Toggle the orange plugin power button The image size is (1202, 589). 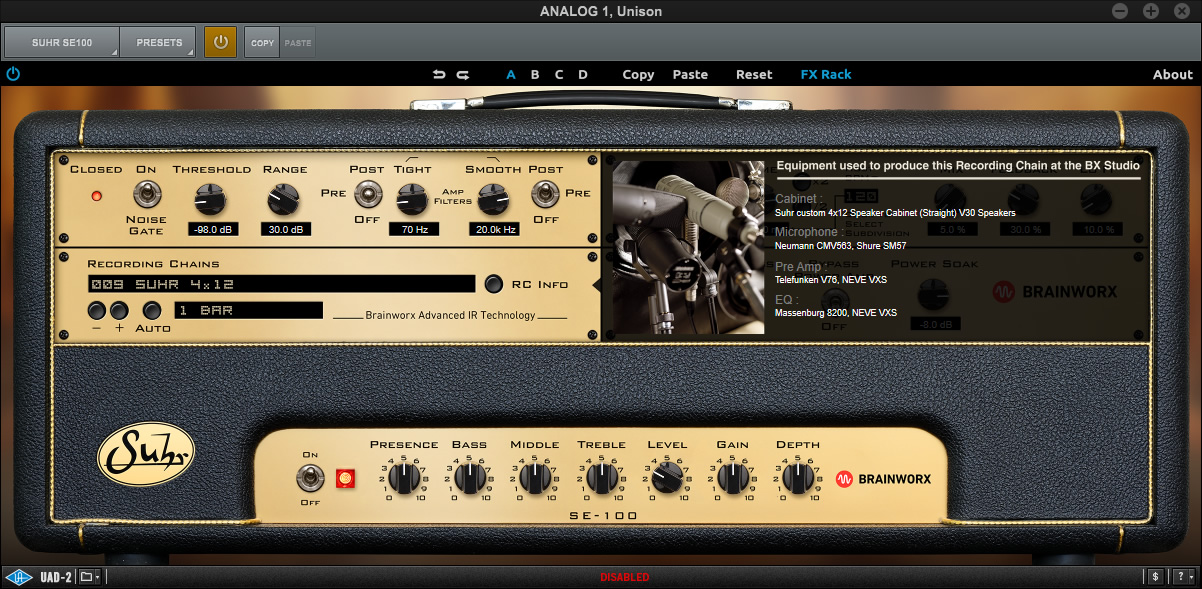click(221, 43)
